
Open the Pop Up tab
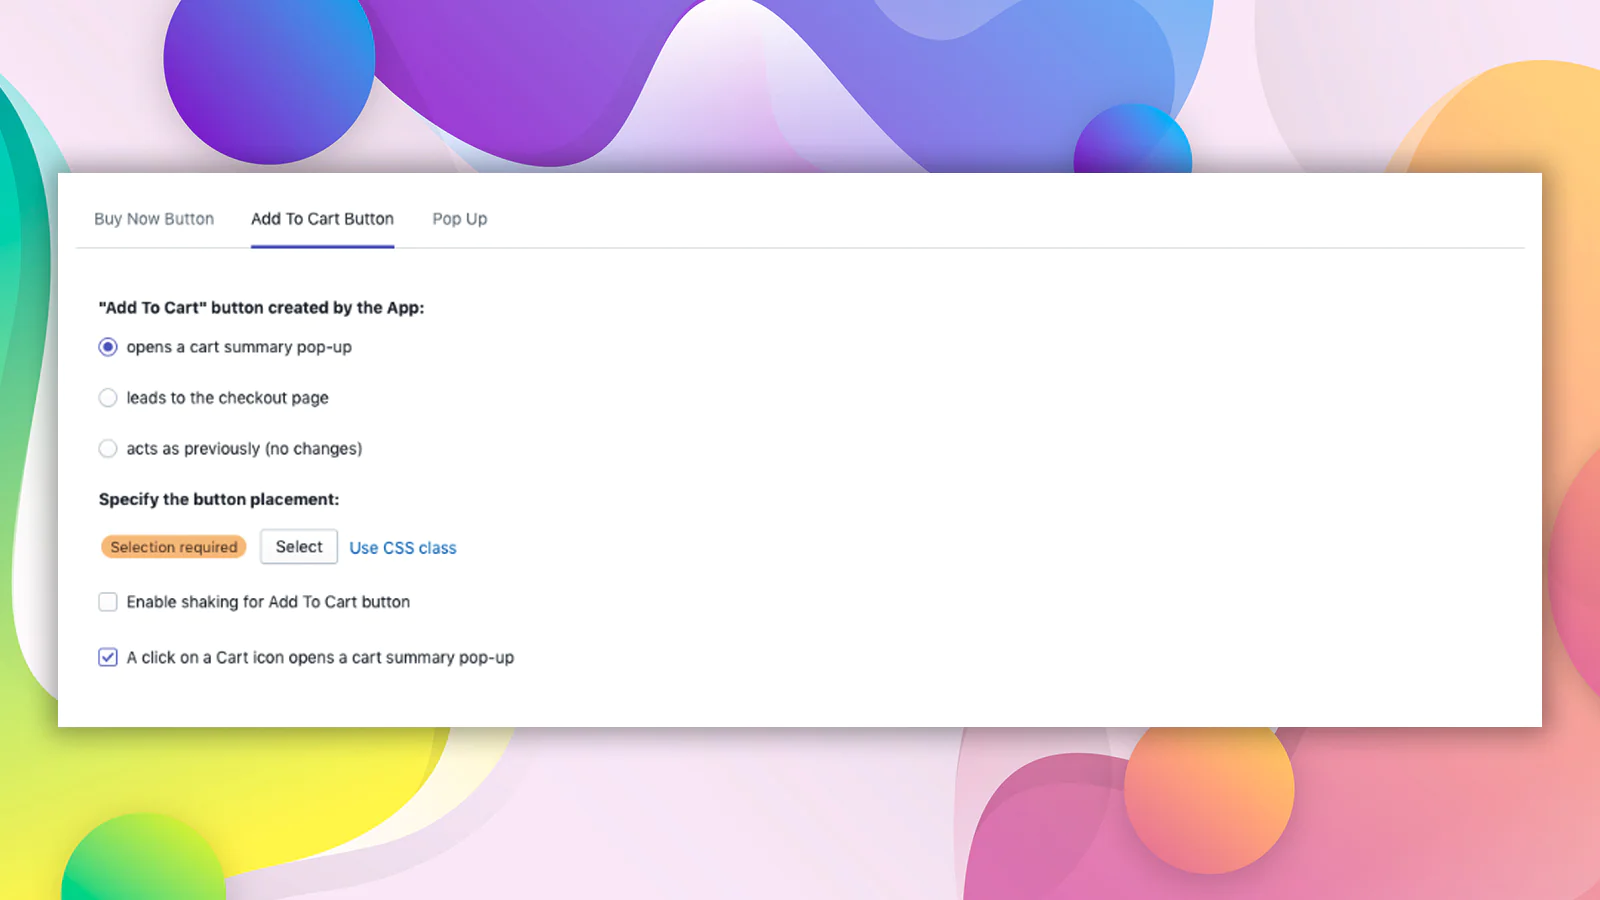(x=460, y=219)
